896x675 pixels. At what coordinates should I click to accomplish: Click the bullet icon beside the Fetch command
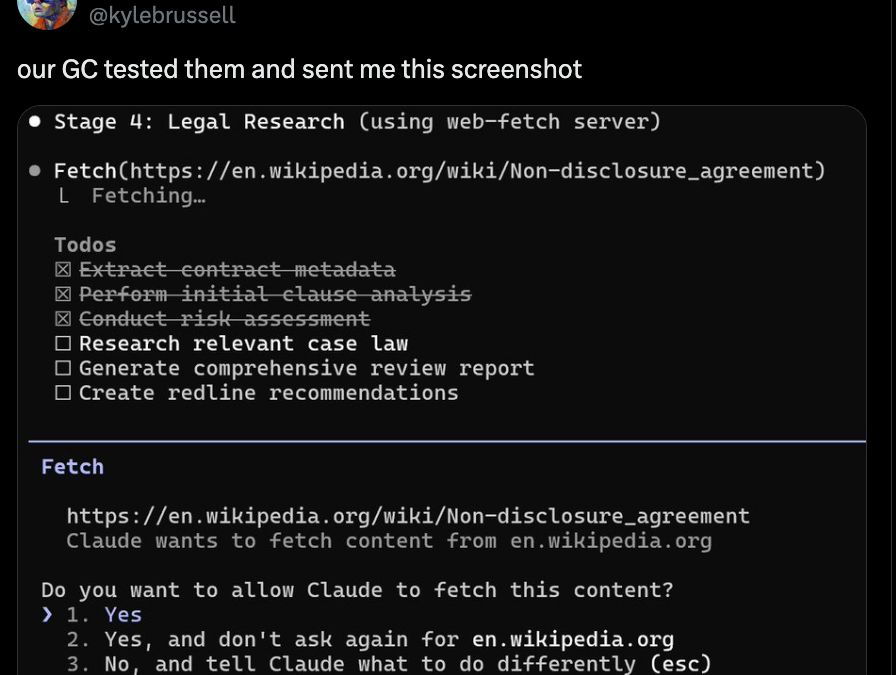pyautogui.click(x=34, y=170)
